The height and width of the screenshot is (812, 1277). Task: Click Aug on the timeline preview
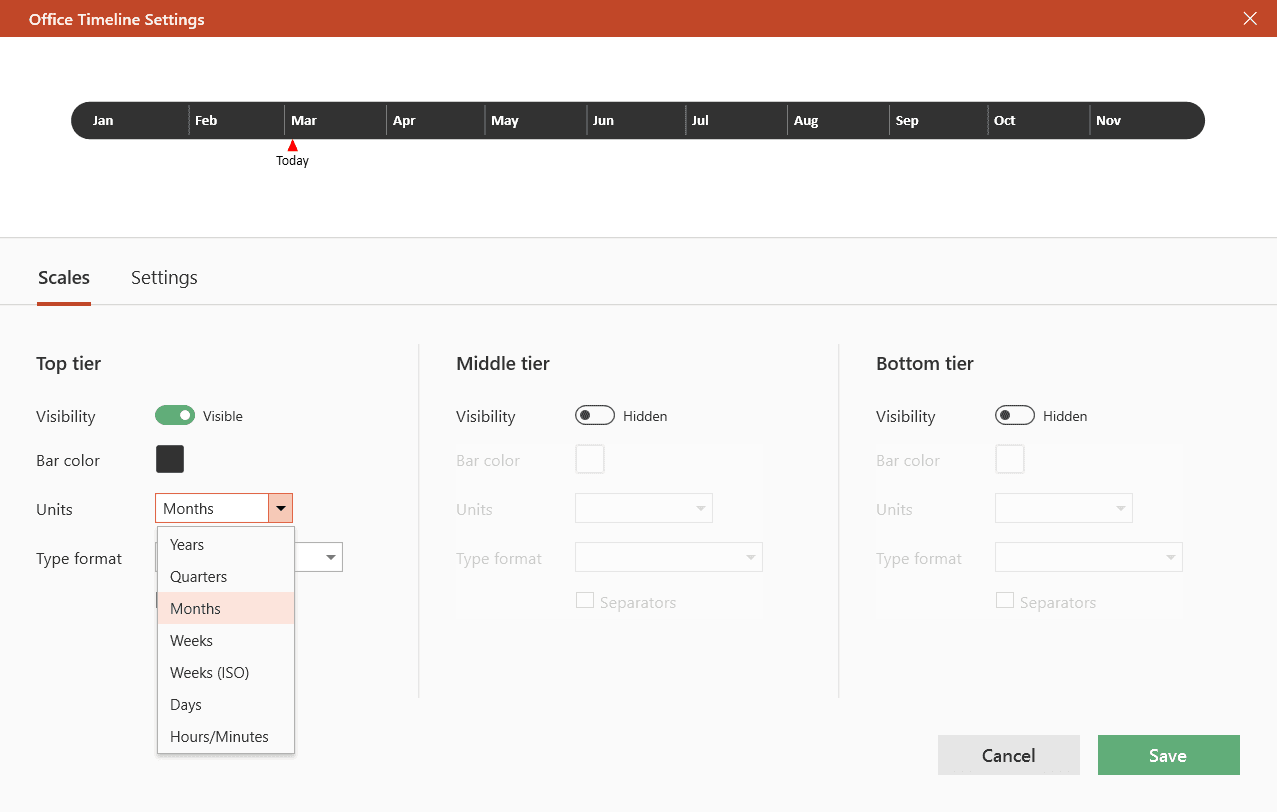pos(806,120)
